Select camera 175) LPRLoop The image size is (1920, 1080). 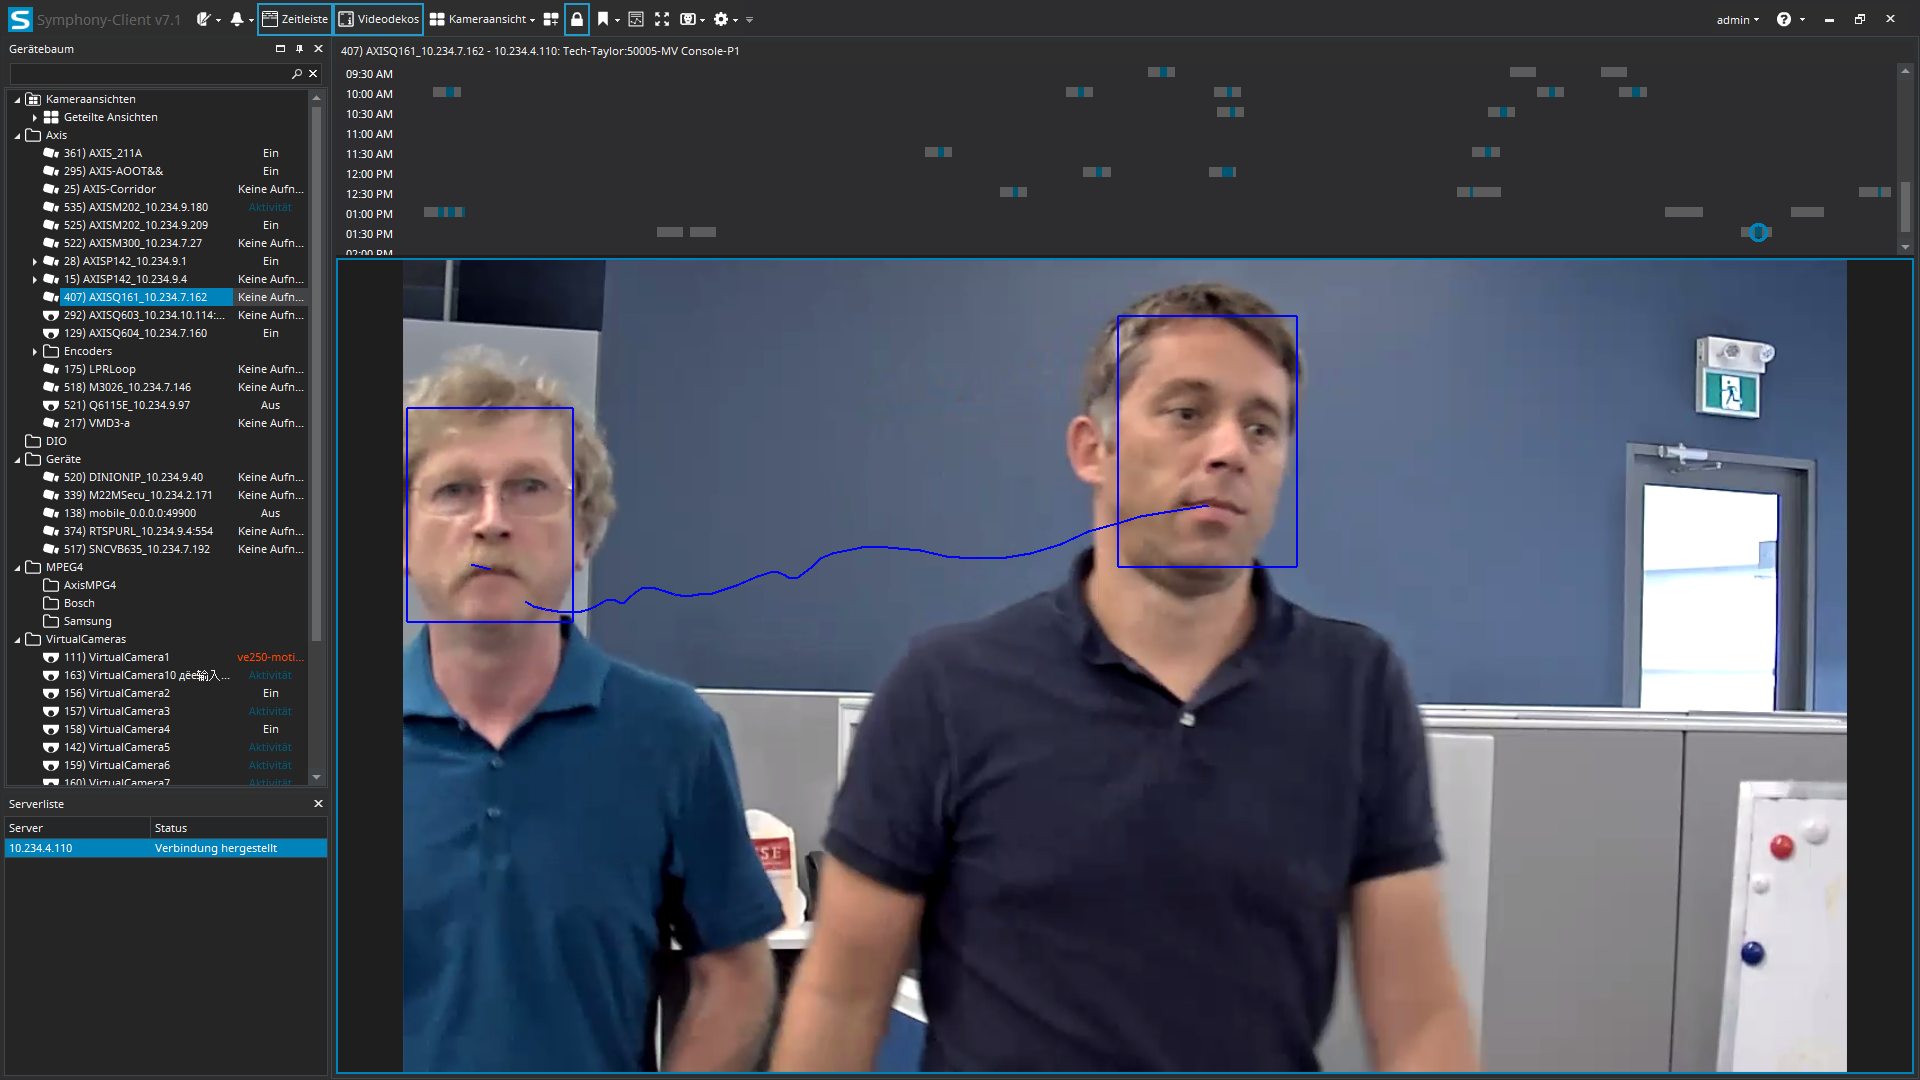pyautogui.click(x=100, y=369)
